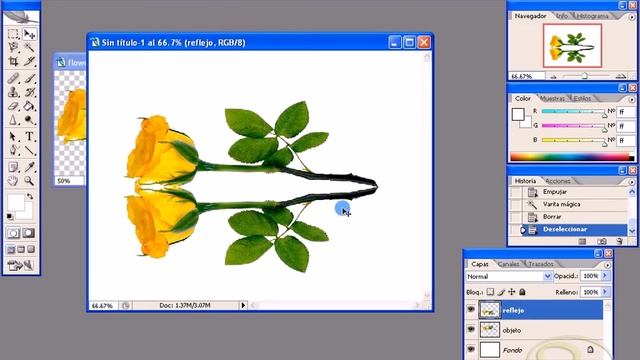The height and width of the screenshot is (360, 640).
Task: Open the Historia panel options menu arrow
Action: [x=632, y=182]
